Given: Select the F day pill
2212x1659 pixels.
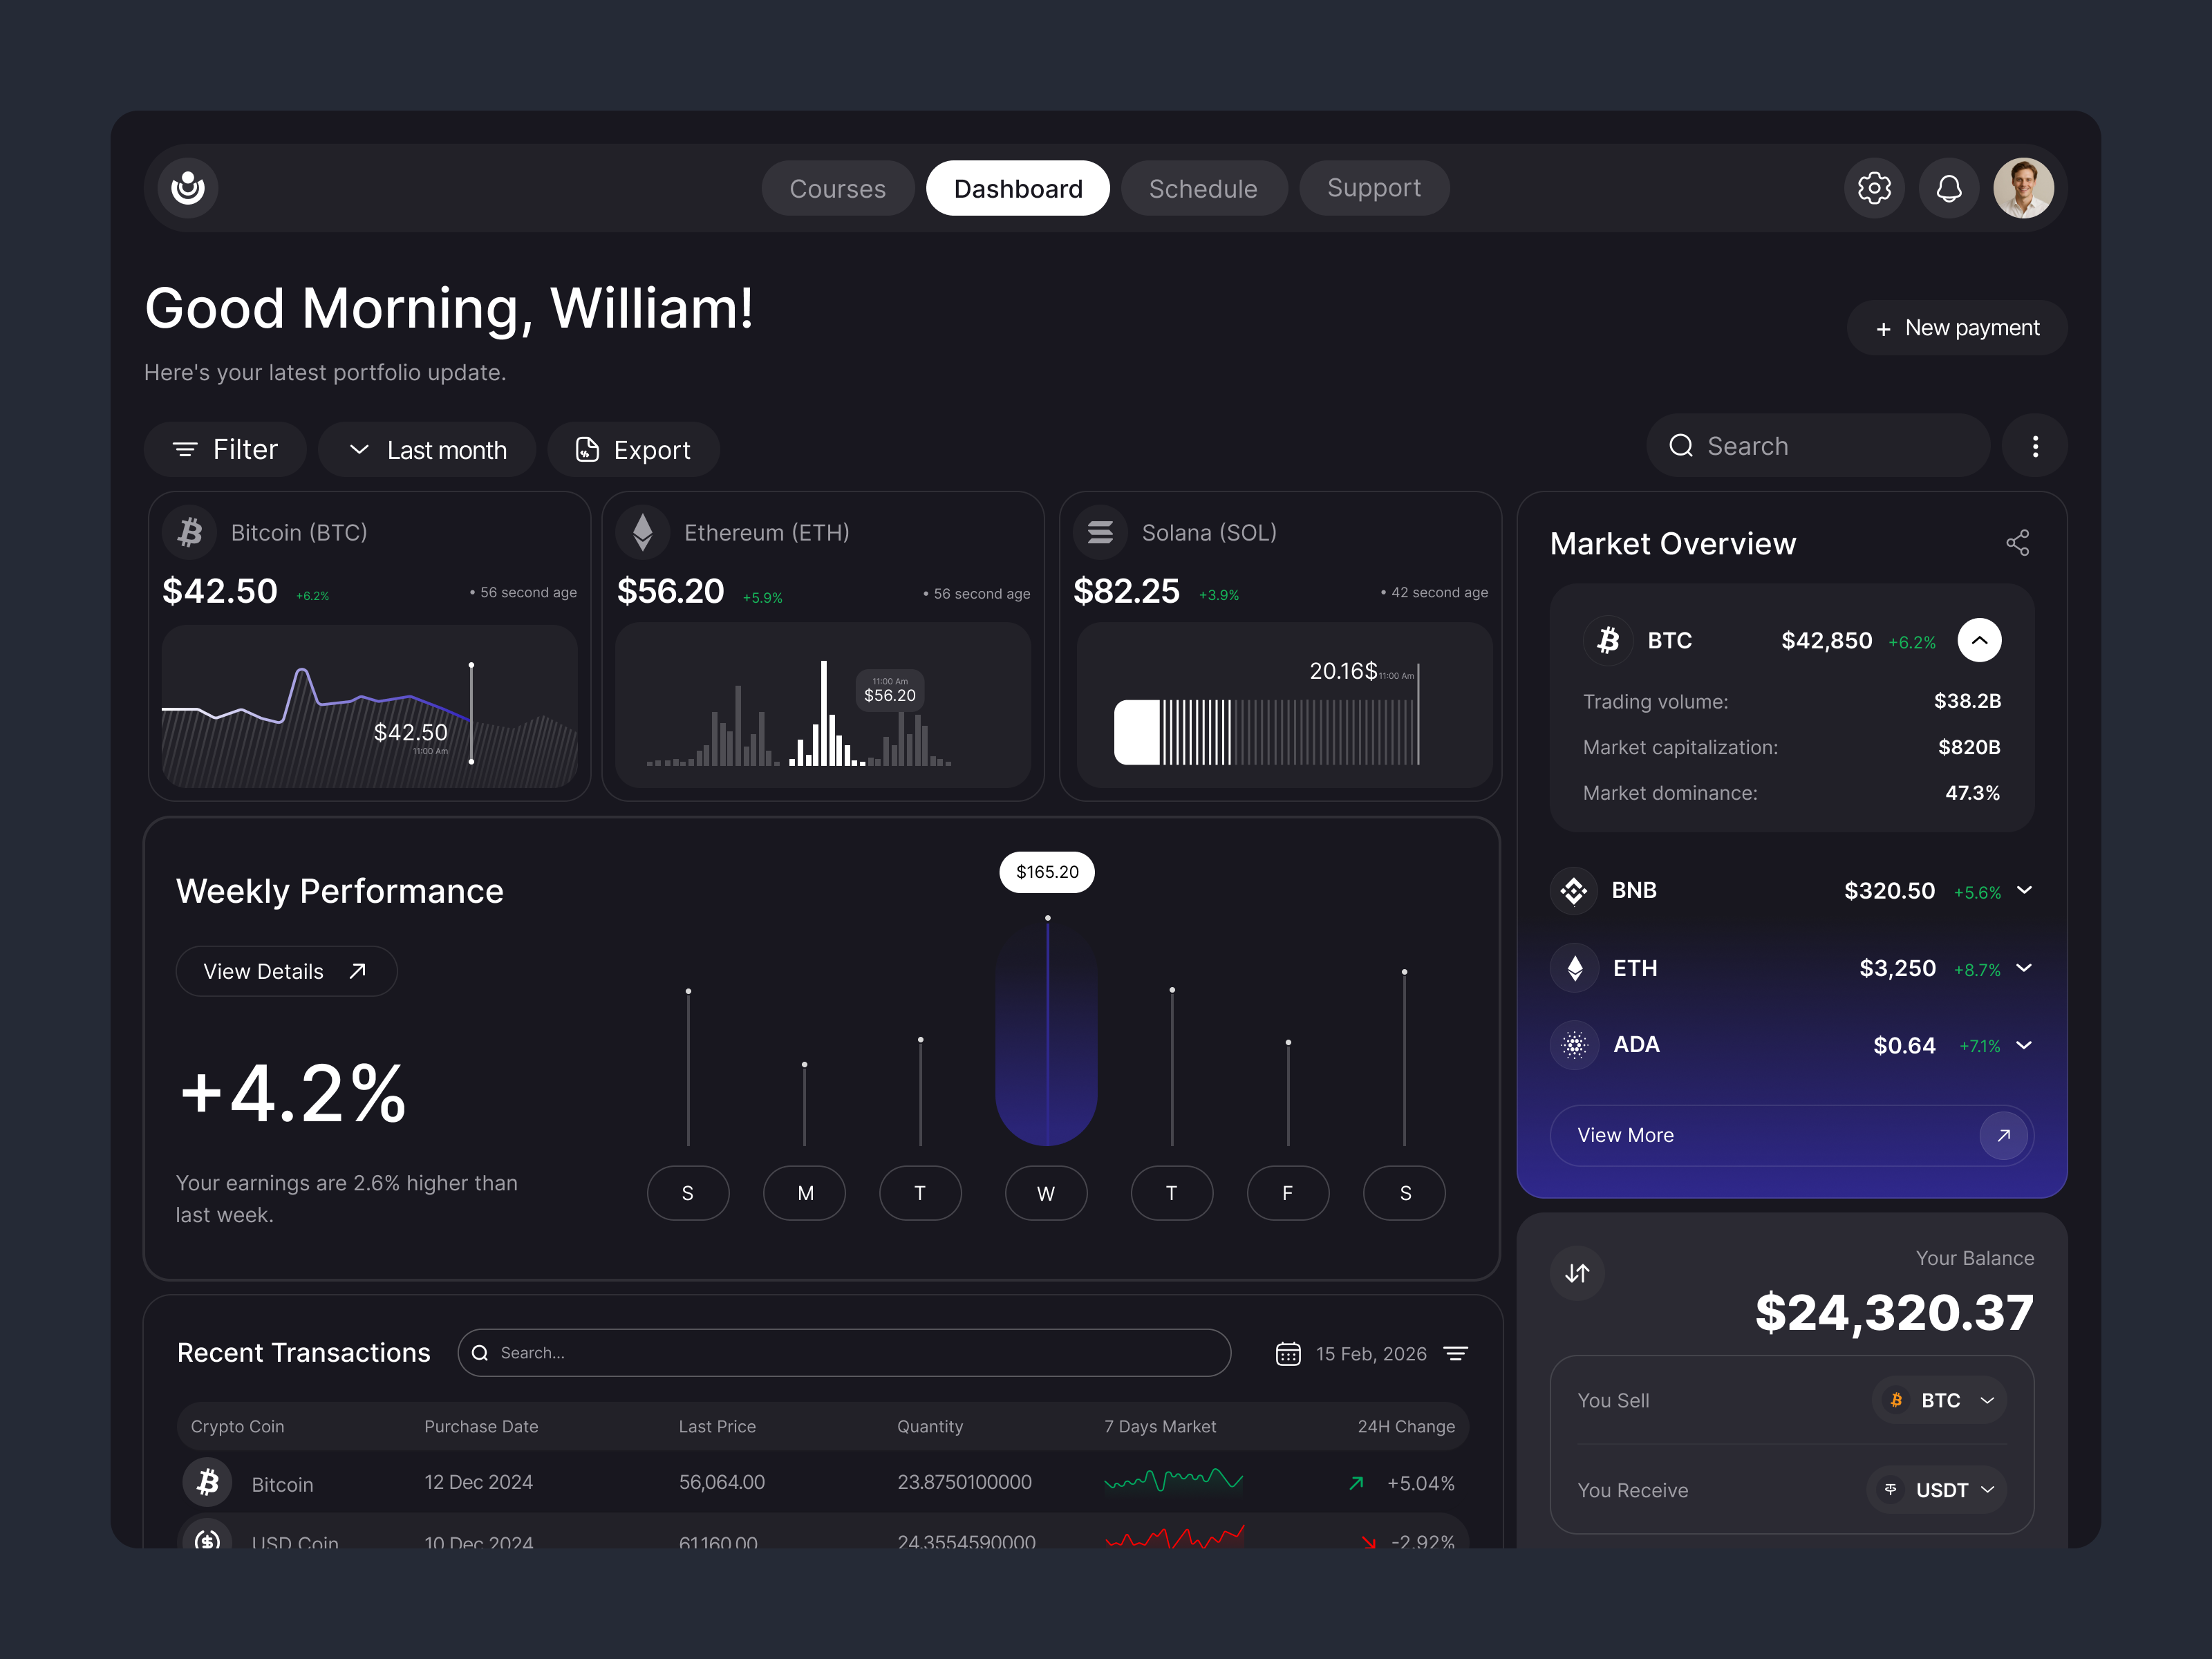Looking at the screenshot, I should tap(1288, 1193).
